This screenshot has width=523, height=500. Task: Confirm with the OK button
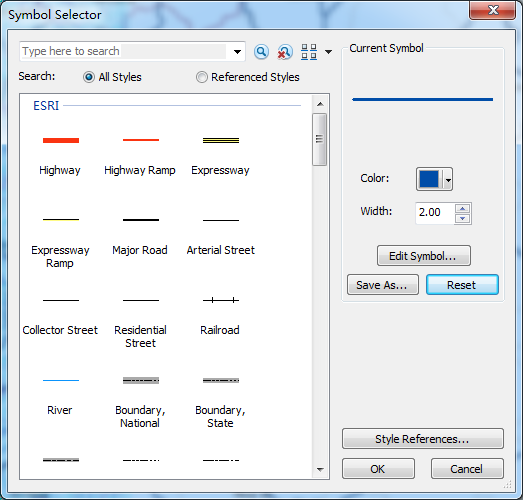378,469
